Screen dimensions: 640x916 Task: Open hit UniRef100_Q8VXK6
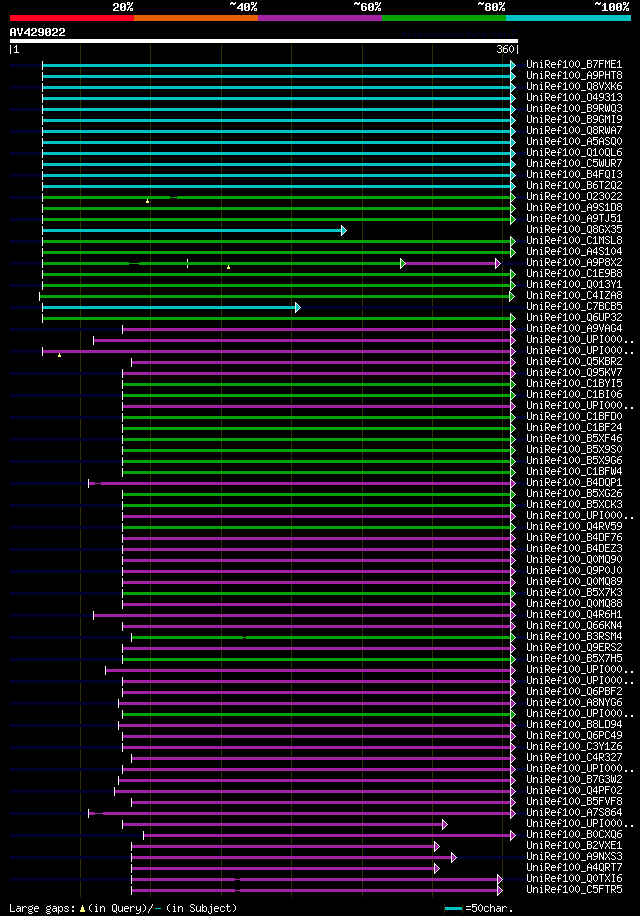pos(574,86)
